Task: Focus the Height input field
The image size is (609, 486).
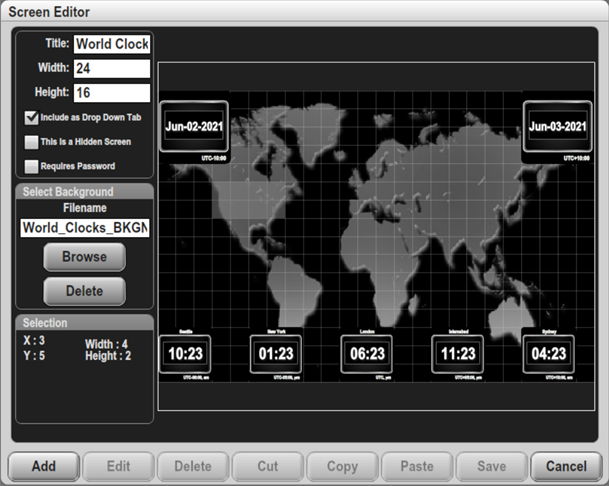Action: click(x=111, y=93)
